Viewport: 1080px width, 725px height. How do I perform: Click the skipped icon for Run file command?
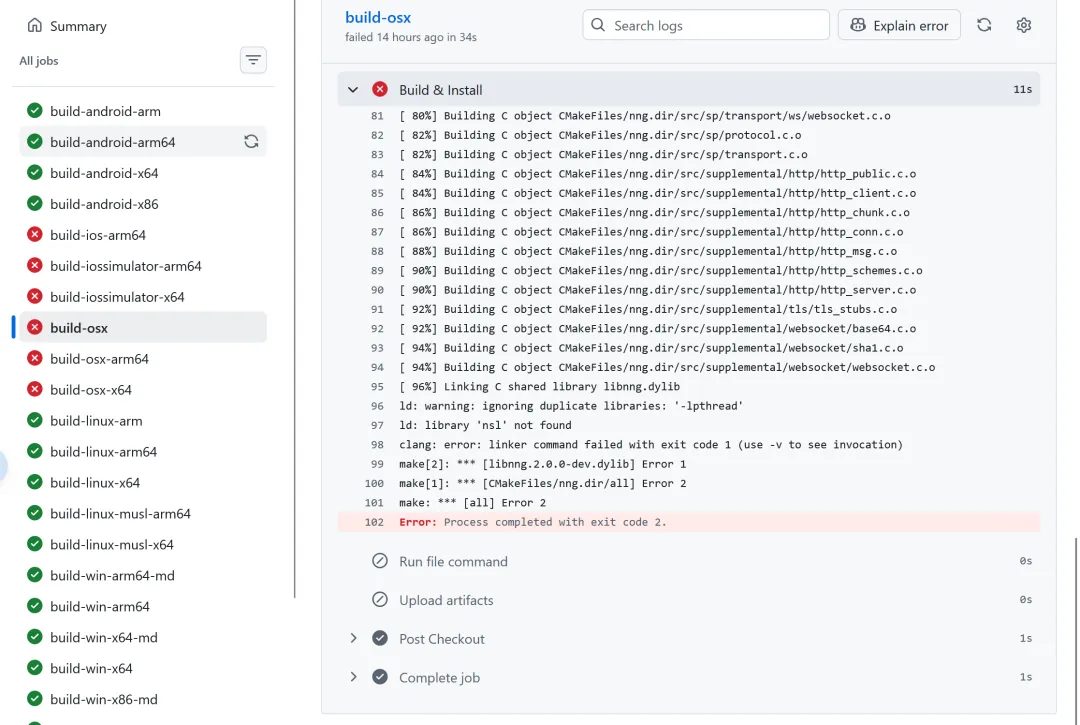pos(380,562)
